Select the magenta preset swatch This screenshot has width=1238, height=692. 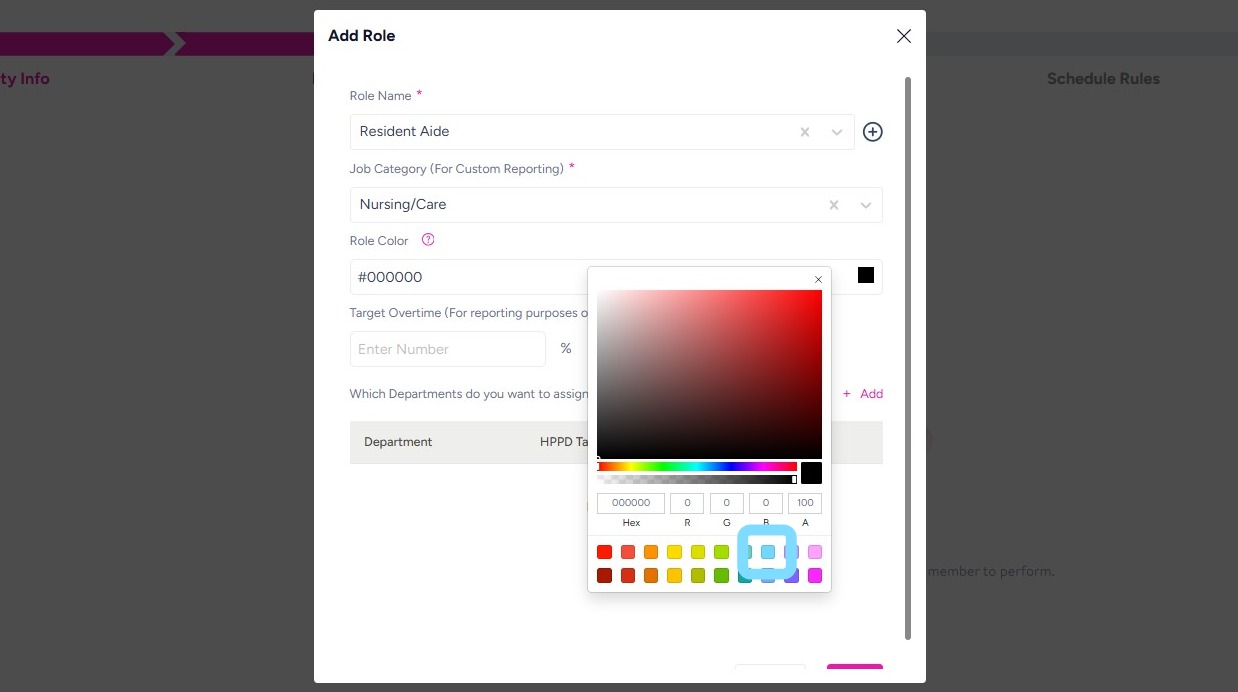click(x=815, y=575)
